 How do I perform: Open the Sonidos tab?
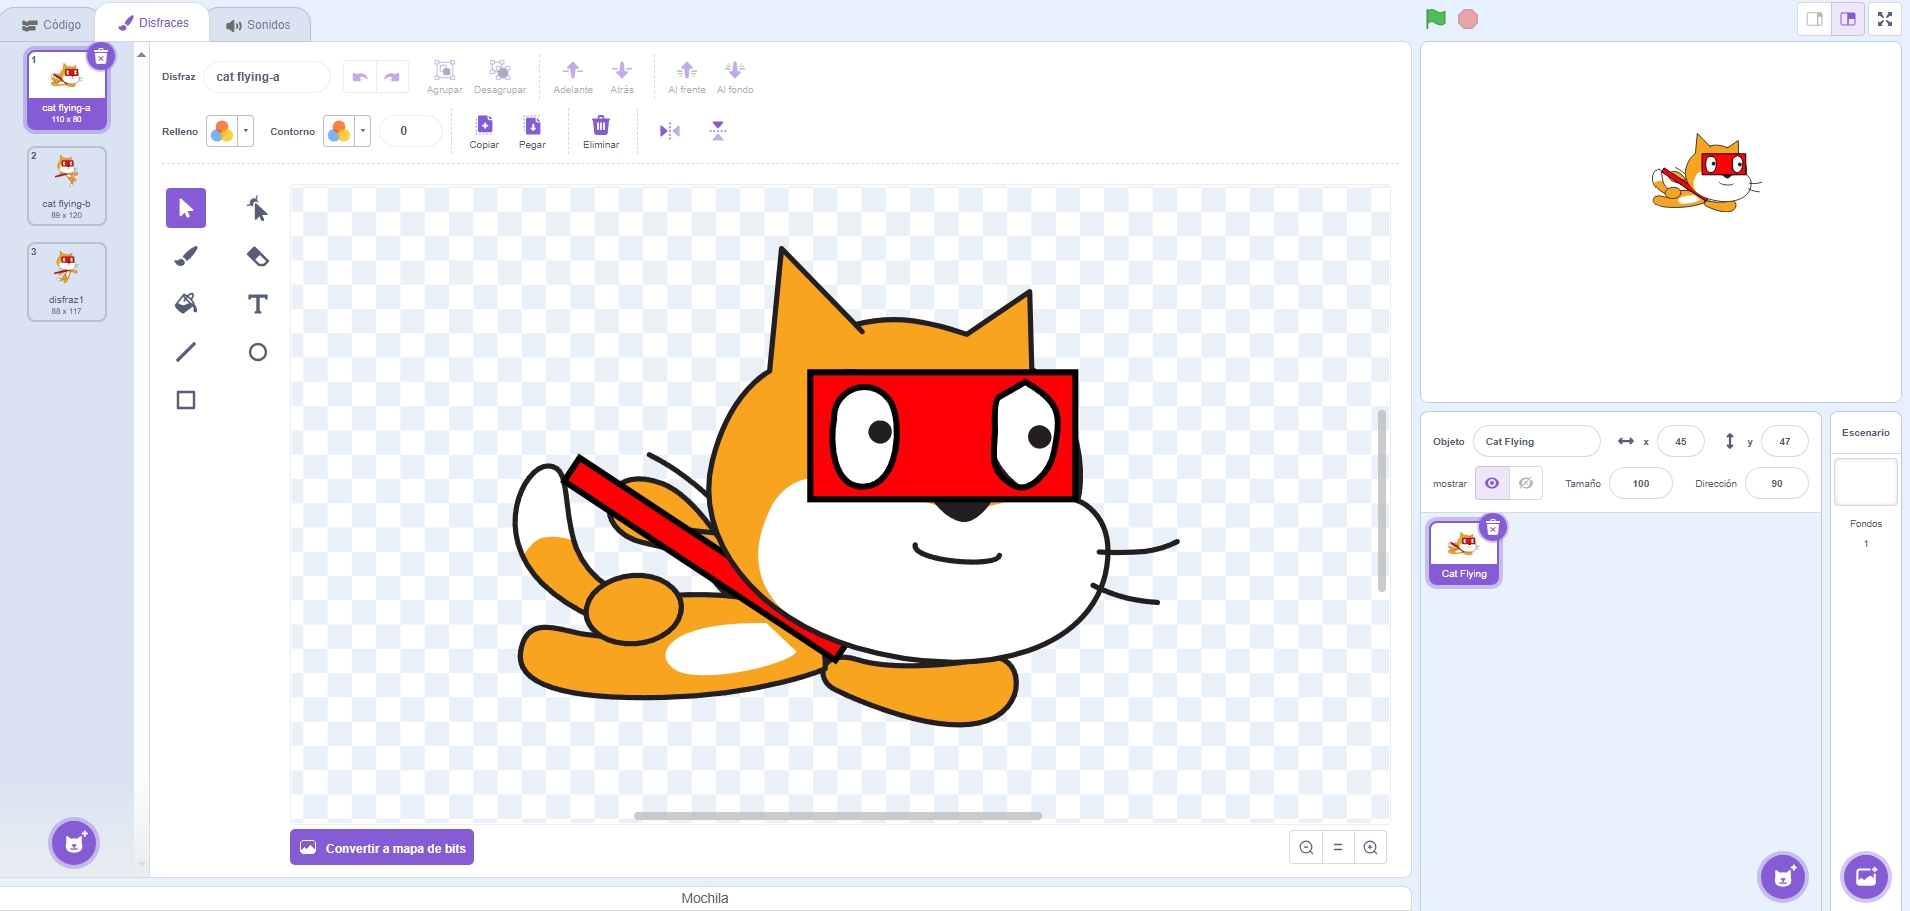(x=259, y=24)
